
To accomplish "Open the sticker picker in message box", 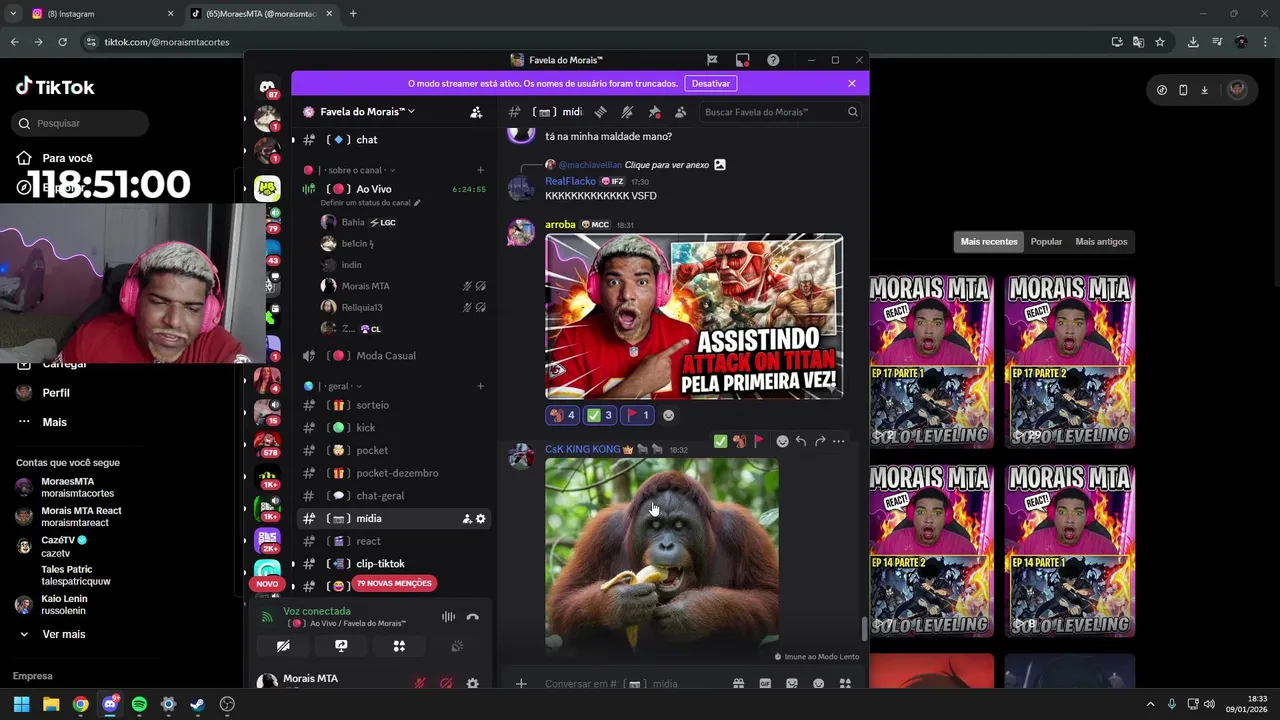I will coord(792,684).
